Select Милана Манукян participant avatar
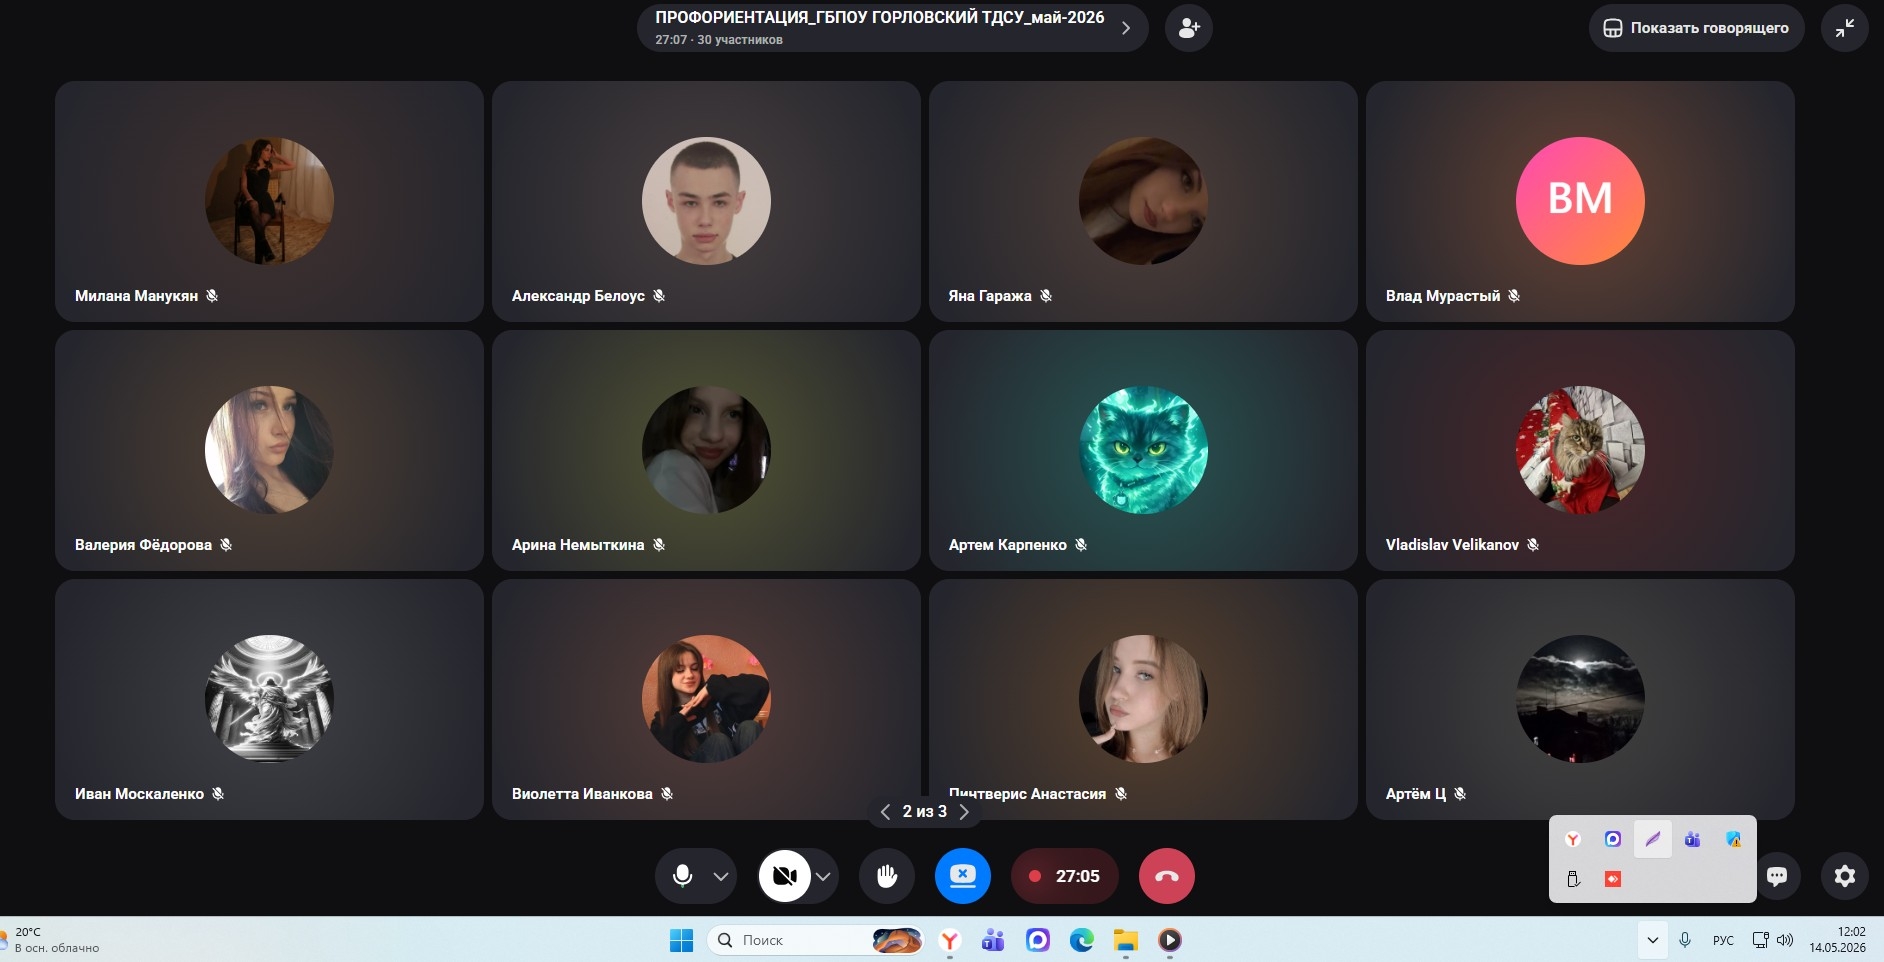Screen dimensions: 1884x962 click(x=269, y=201)
